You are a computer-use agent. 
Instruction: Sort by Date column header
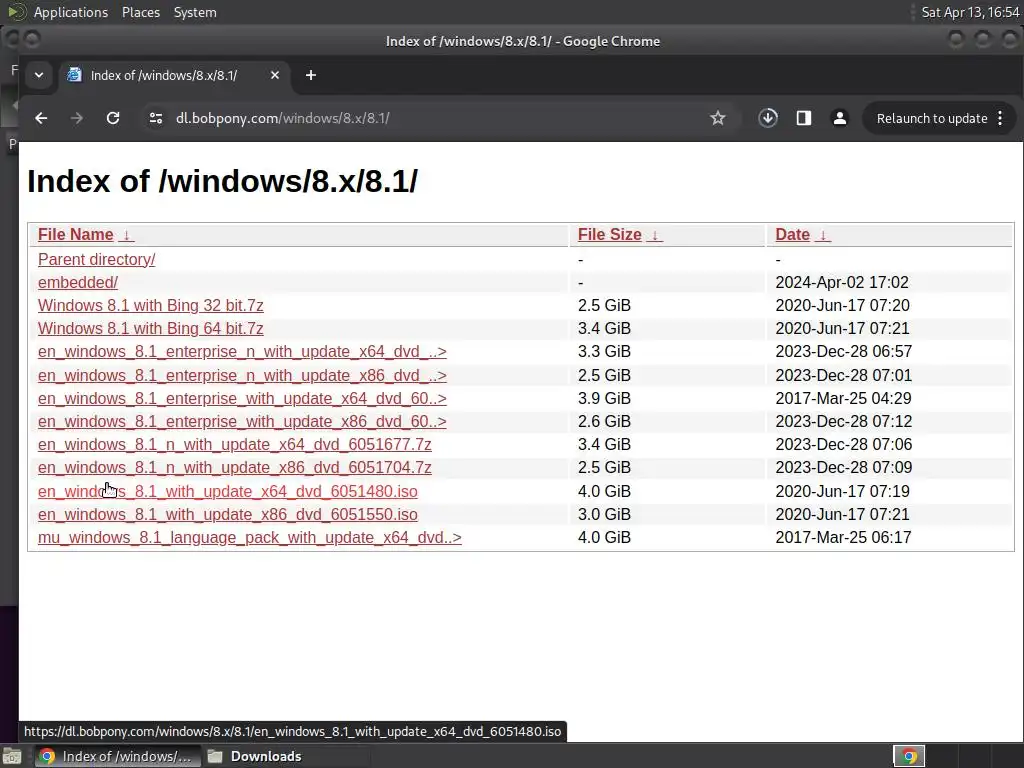[793, 234]
